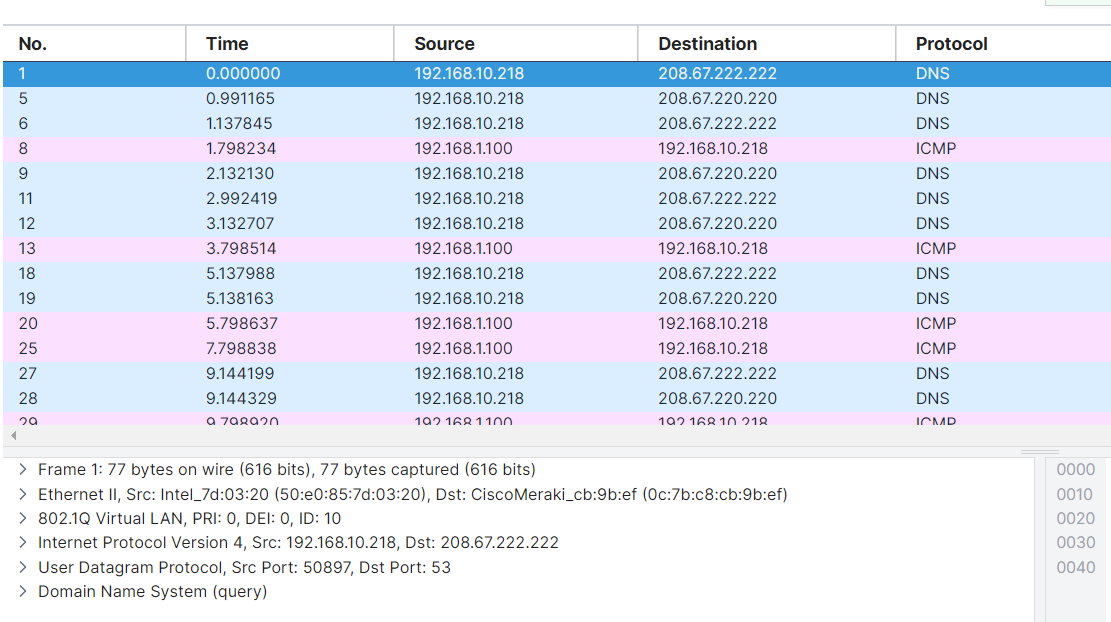Screen dimensions: 1111x622
Task: Sort packets by the Time column
Action: coord(226,44)
